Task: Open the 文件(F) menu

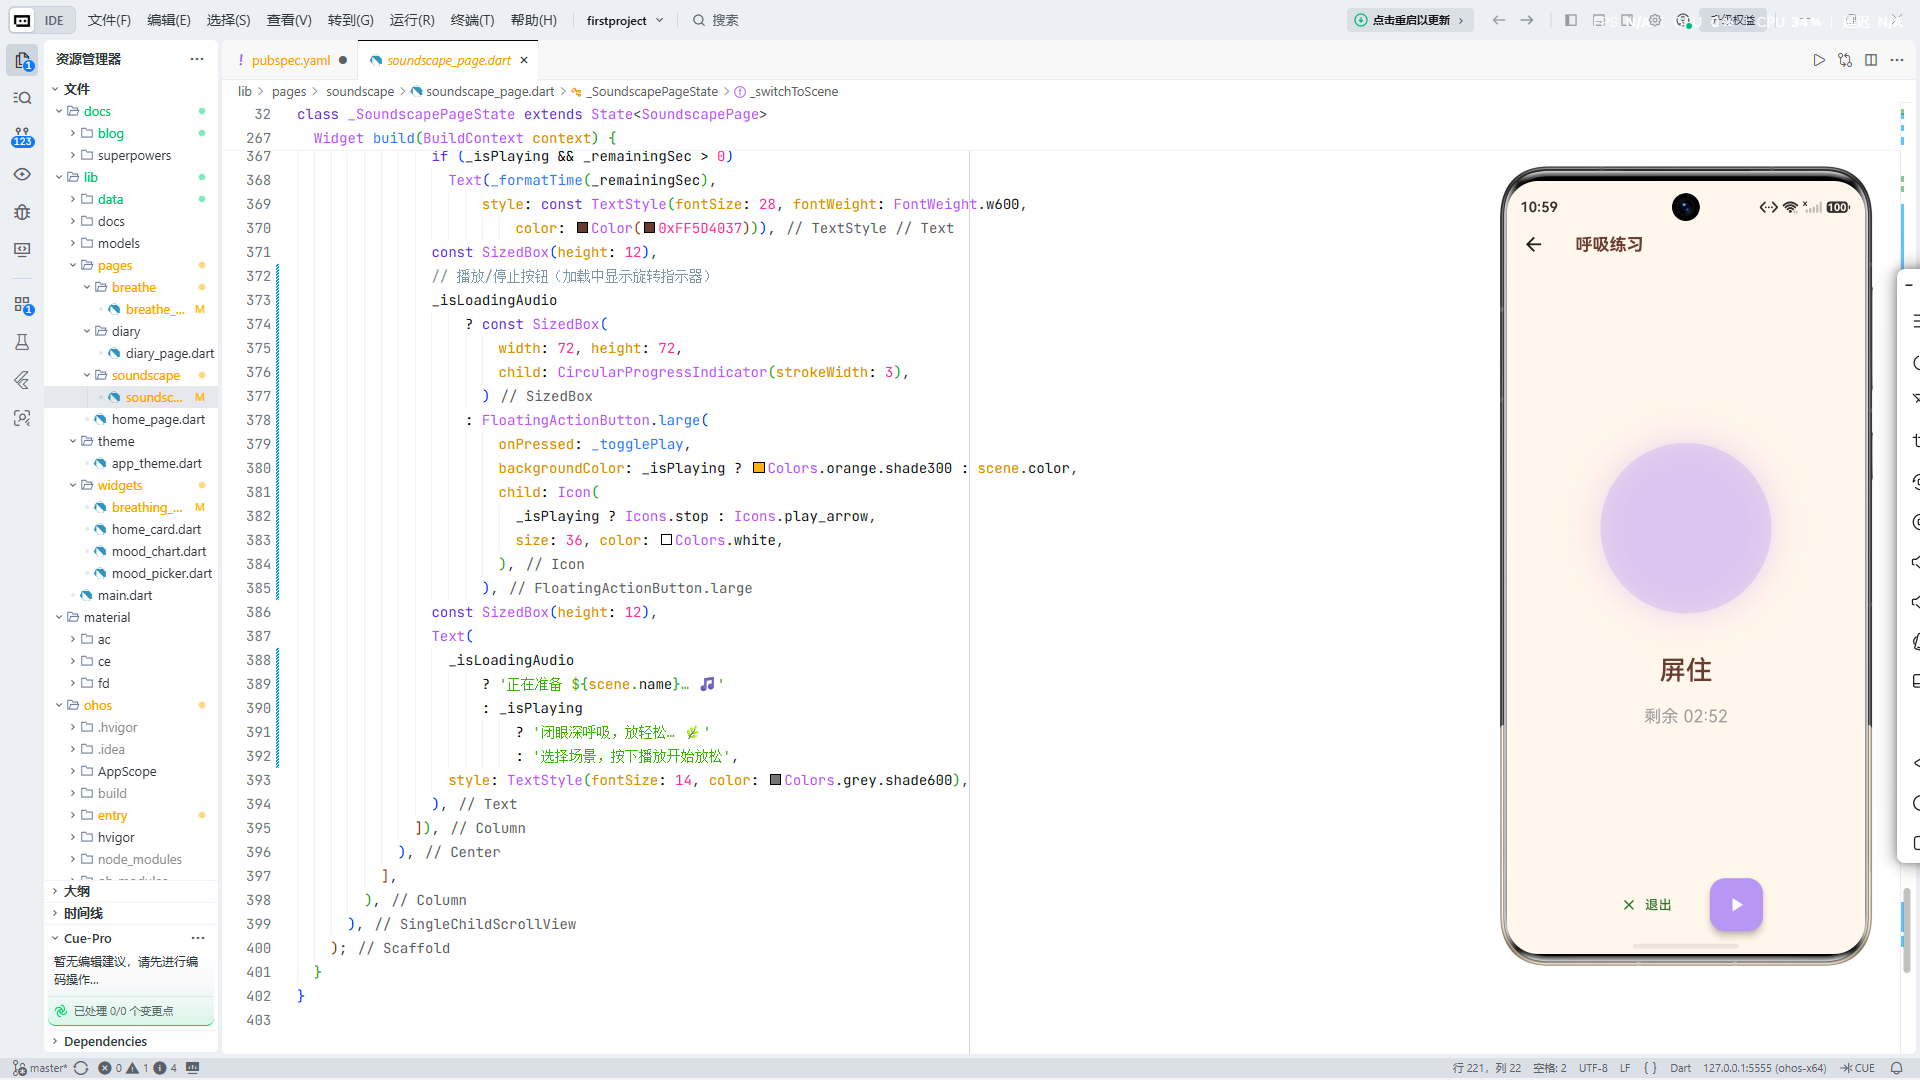Action: (109, 20)
